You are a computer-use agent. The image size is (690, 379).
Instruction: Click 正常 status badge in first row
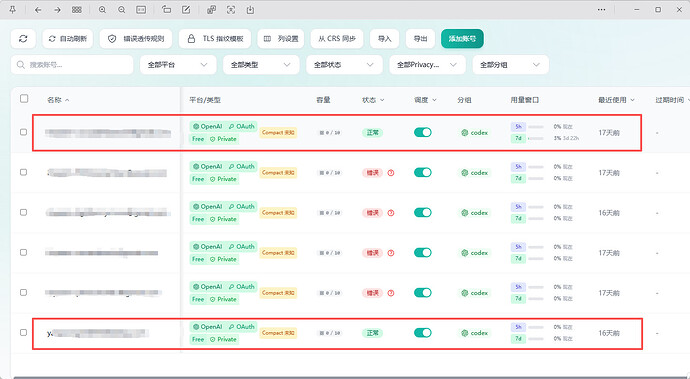click(372, 132)
